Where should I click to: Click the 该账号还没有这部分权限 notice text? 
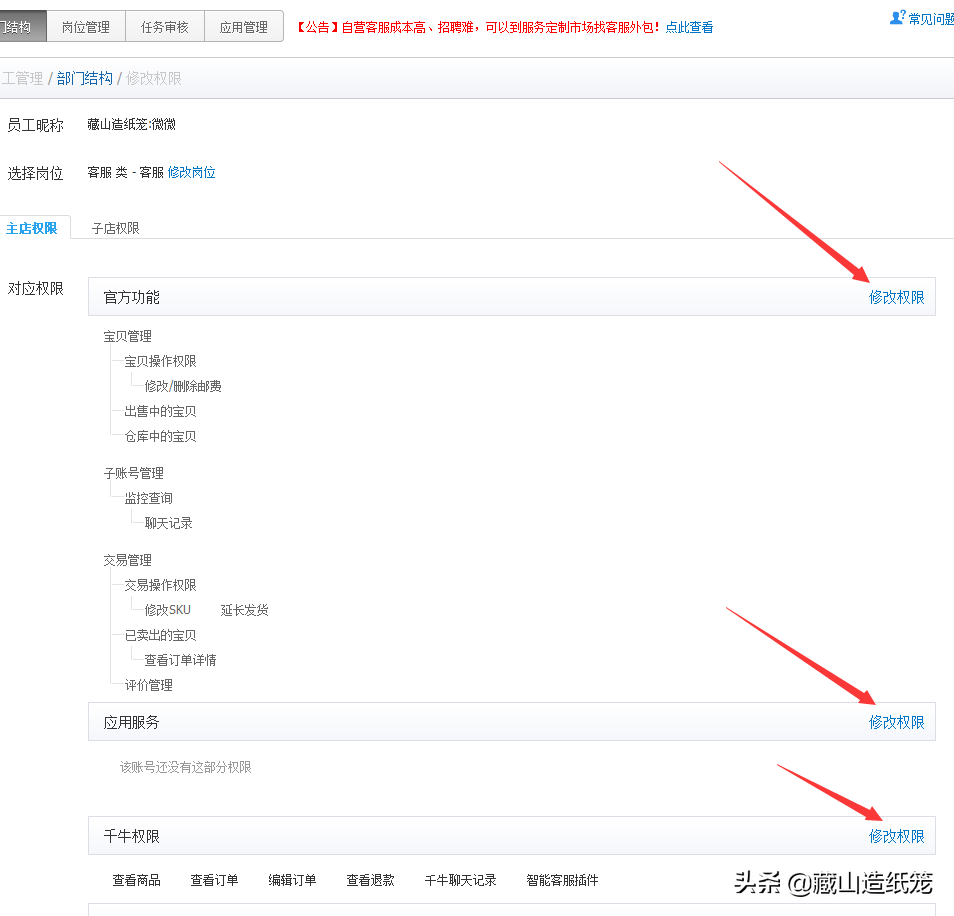(186, 768)
